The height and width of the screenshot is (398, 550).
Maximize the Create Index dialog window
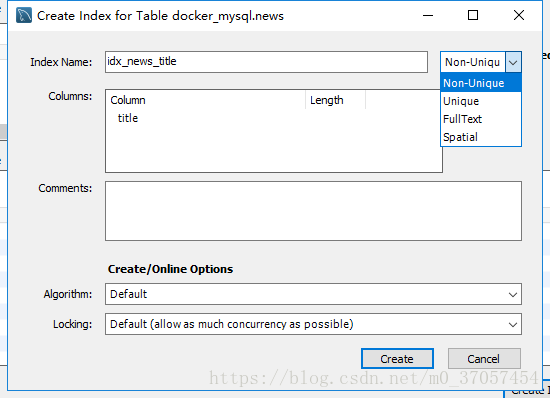click(x=473, y=15)
